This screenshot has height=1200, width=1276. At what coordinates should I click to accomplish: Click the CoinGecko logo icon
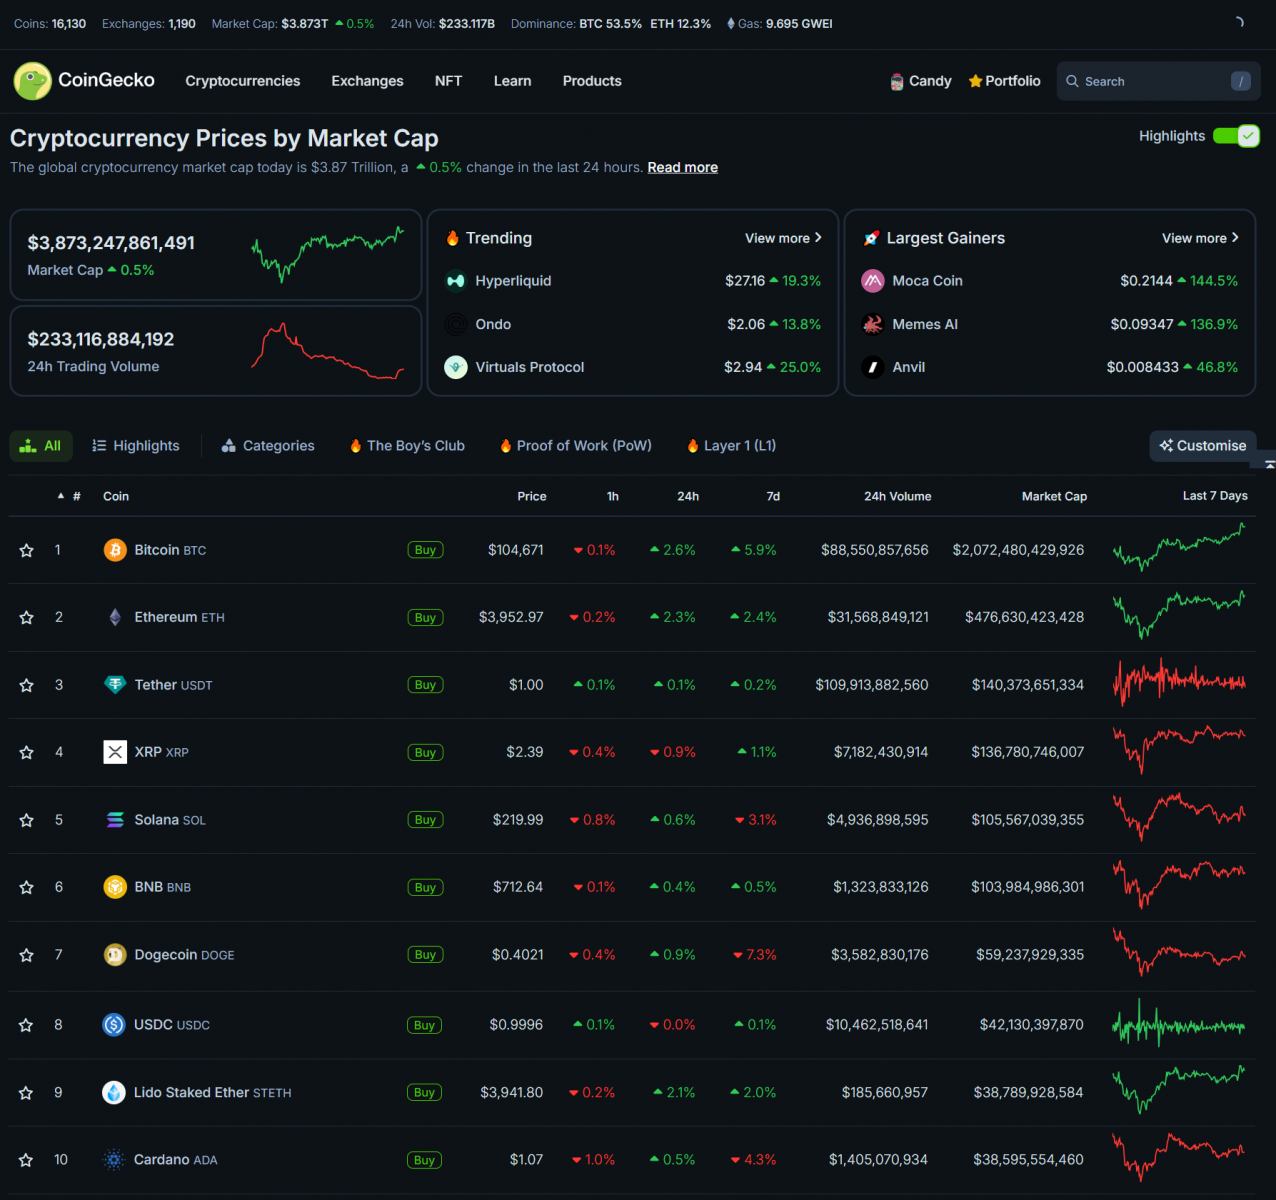tap(33, 81)
